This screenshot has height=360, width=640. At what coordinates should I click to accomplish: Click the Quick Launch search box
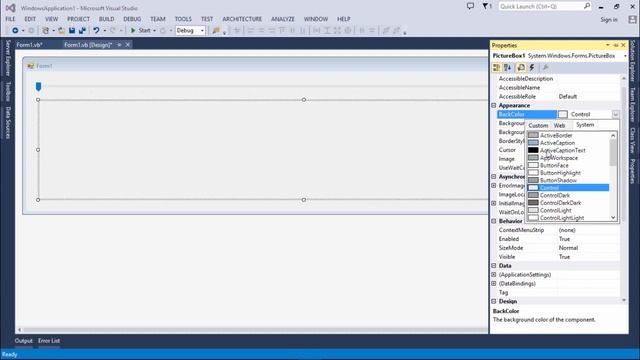(544, 6)
